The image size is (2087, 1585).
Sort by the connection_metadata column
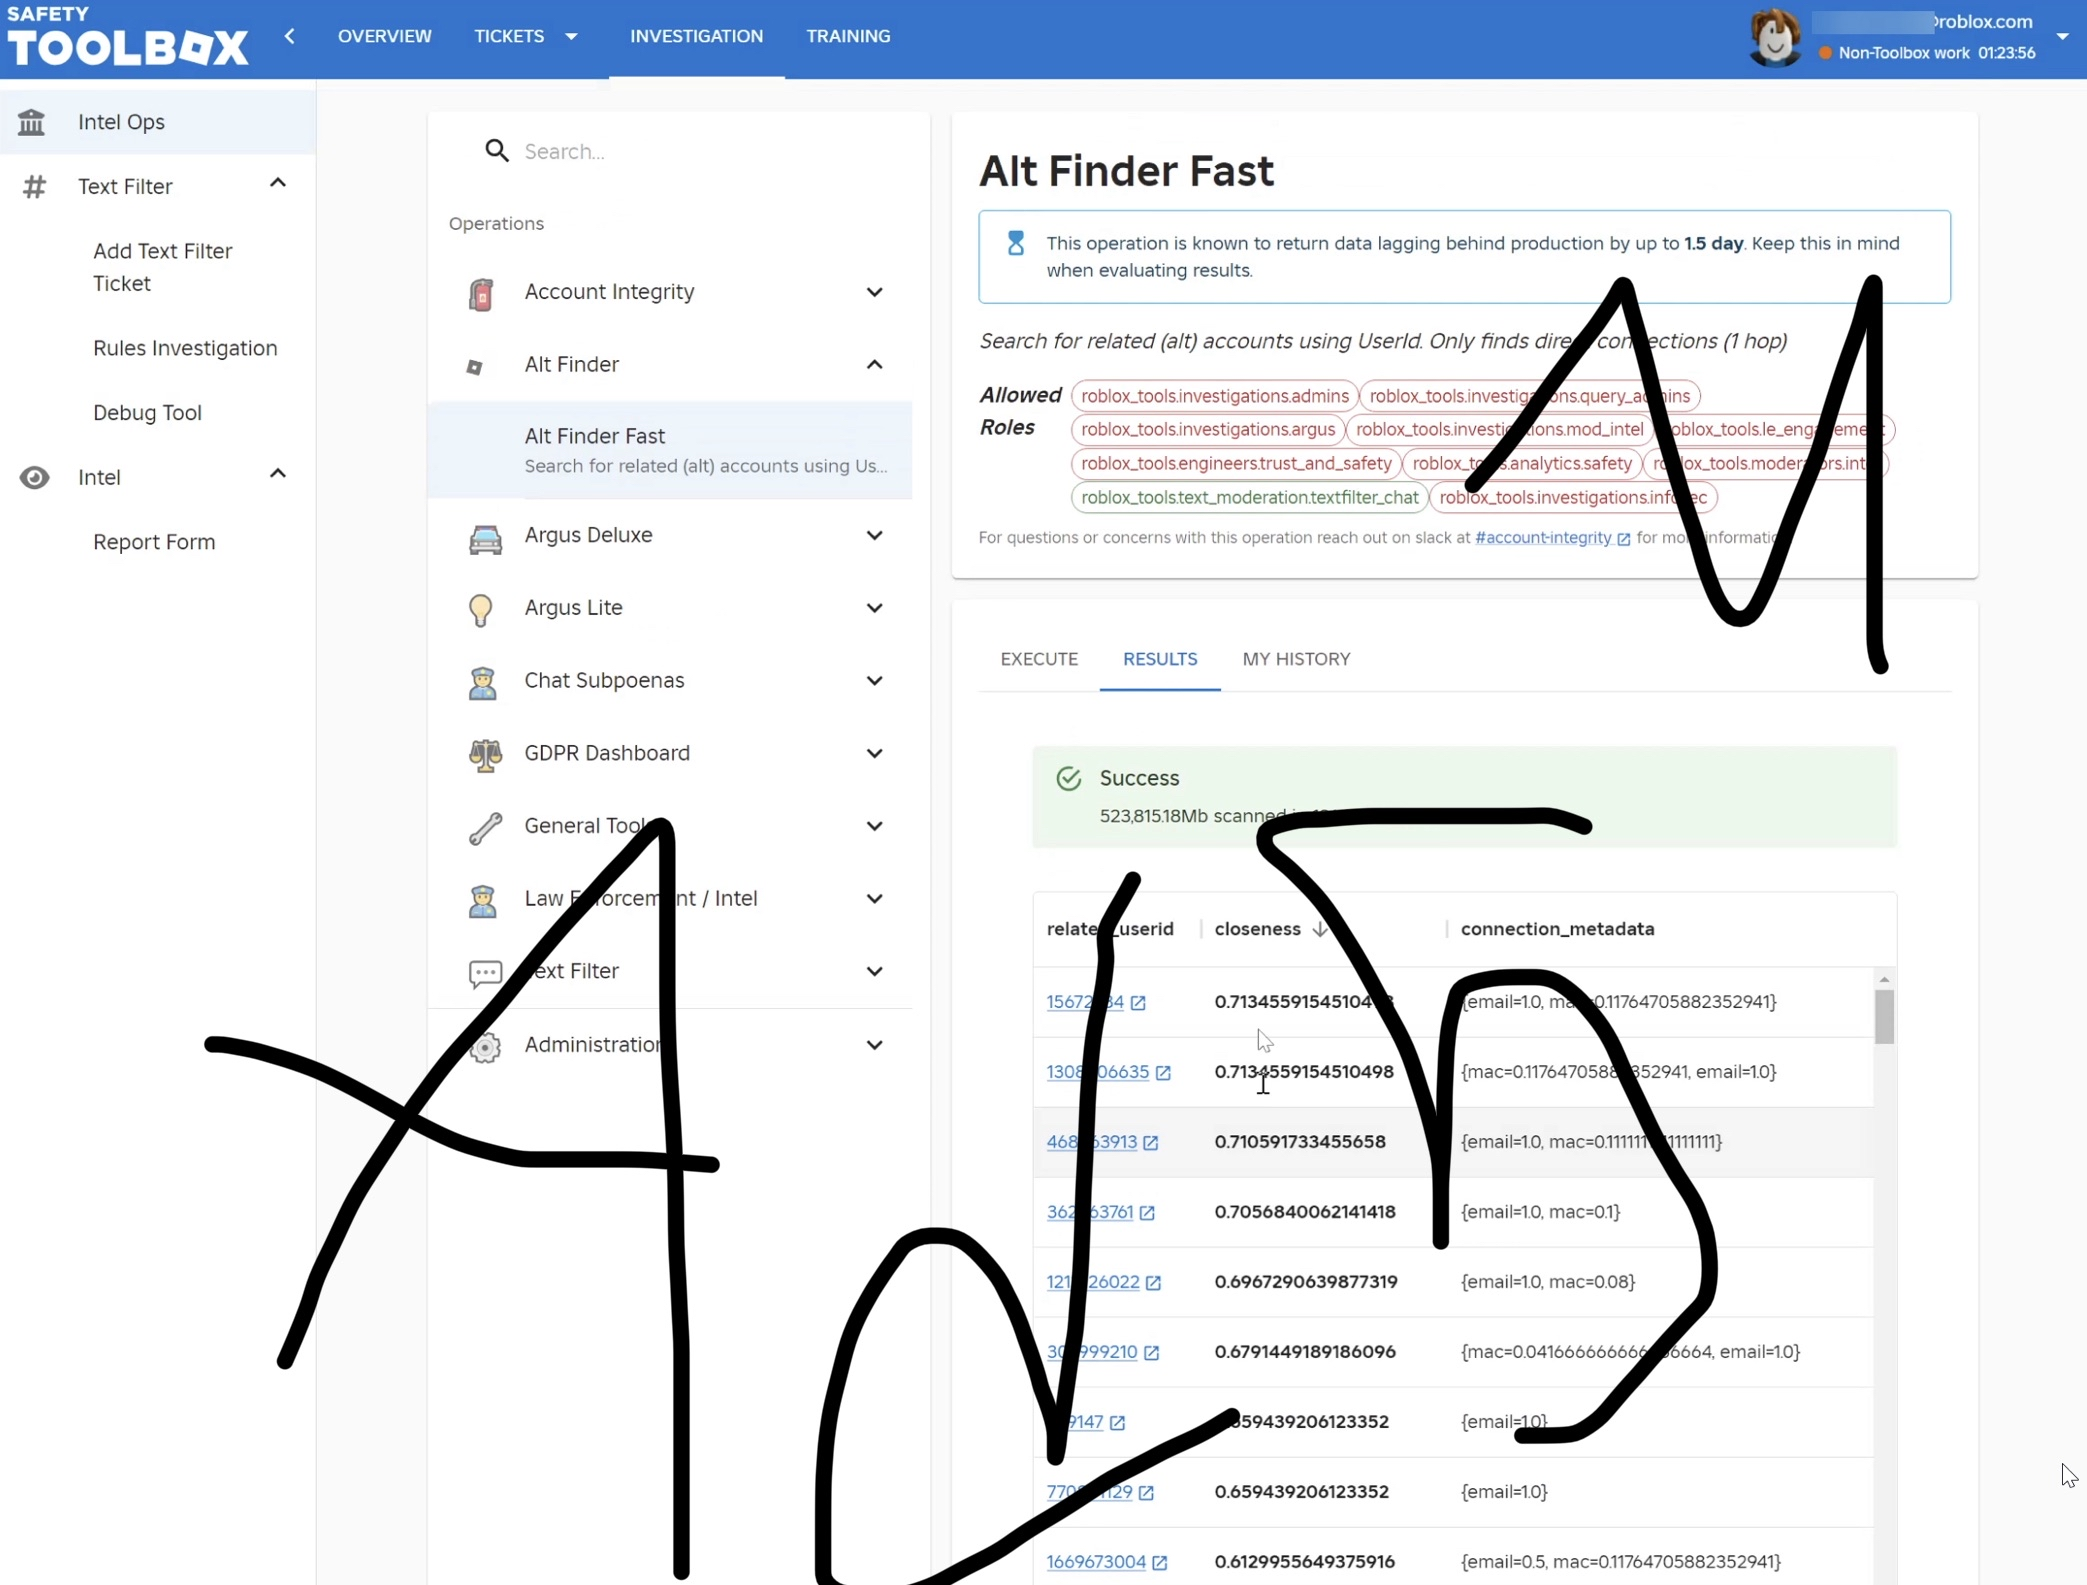coord(1557,929)
